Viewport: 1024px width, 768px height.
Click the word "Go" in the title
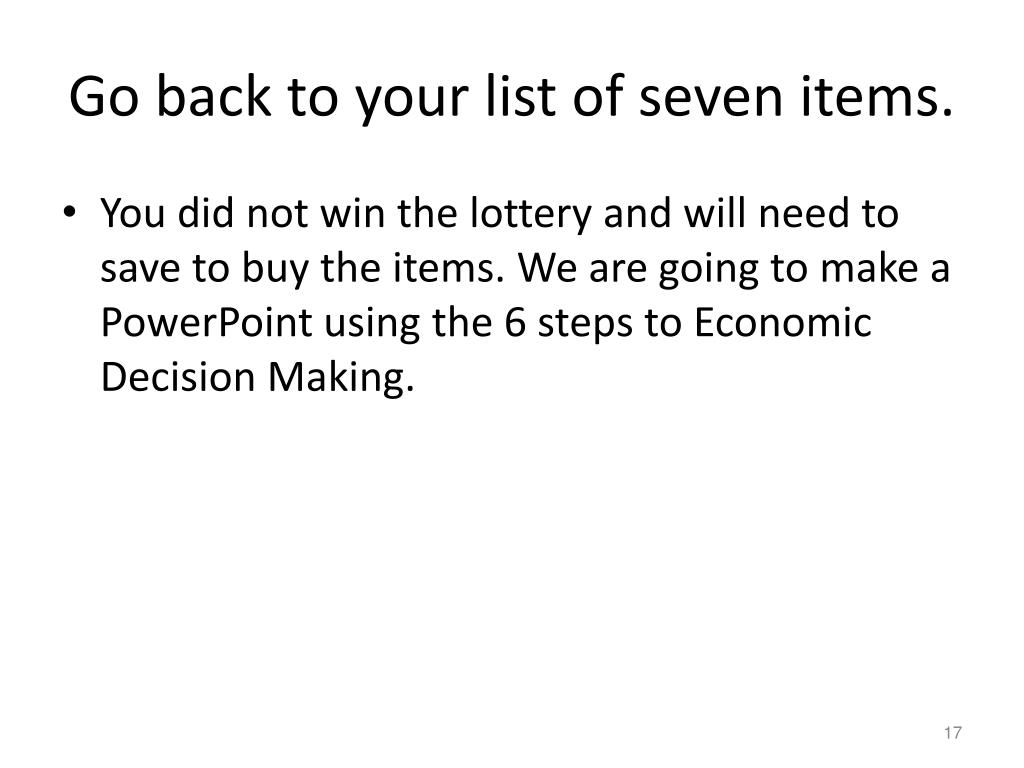[x=104, y=97]
